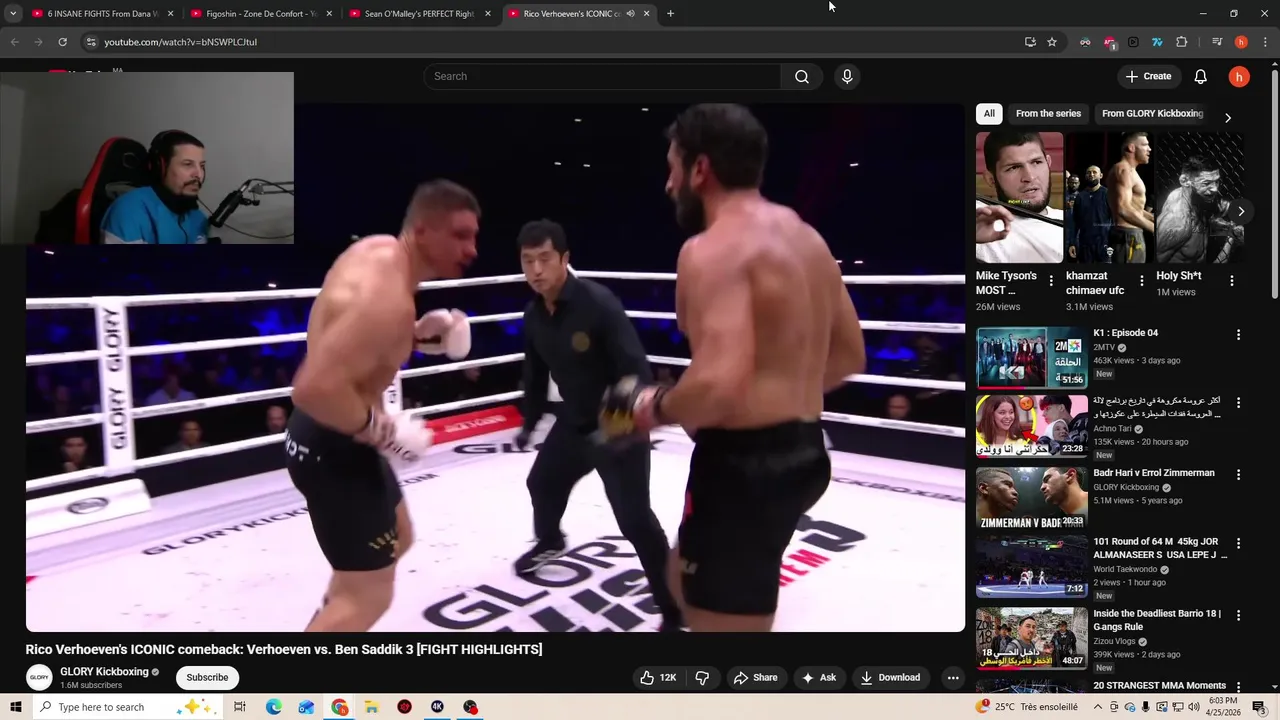Open options for Badr Hari v Errol Zimmerman
Screen dimensions: 1280x720
pyautogui.click(x=1238, y=475)
